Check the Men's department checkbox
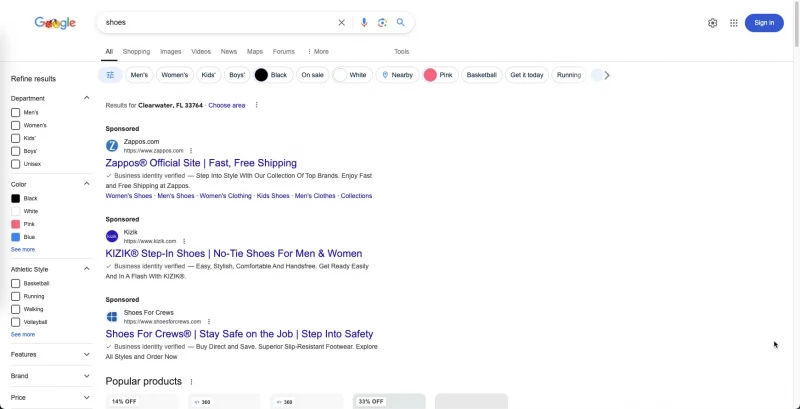The height and width of the screenshot is (409, 800). click(x=15, y=113)
